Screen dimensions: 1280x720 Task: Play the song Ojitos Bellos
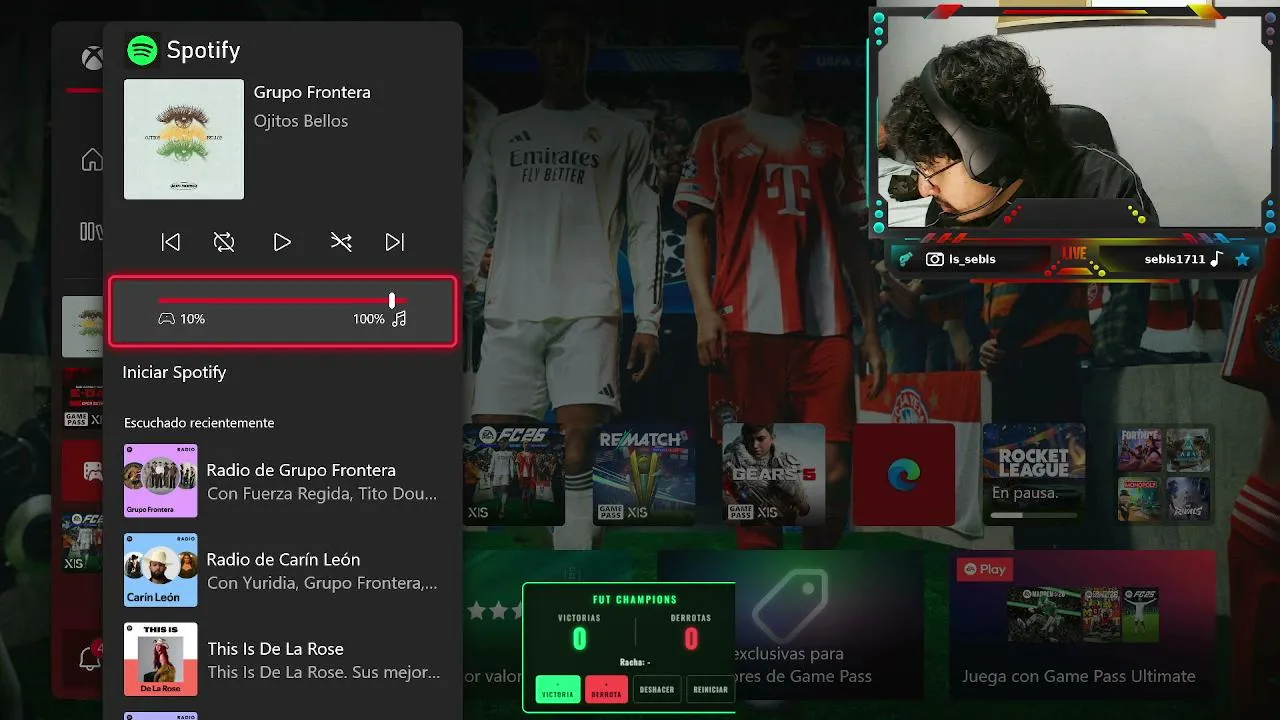coord(282,242)
